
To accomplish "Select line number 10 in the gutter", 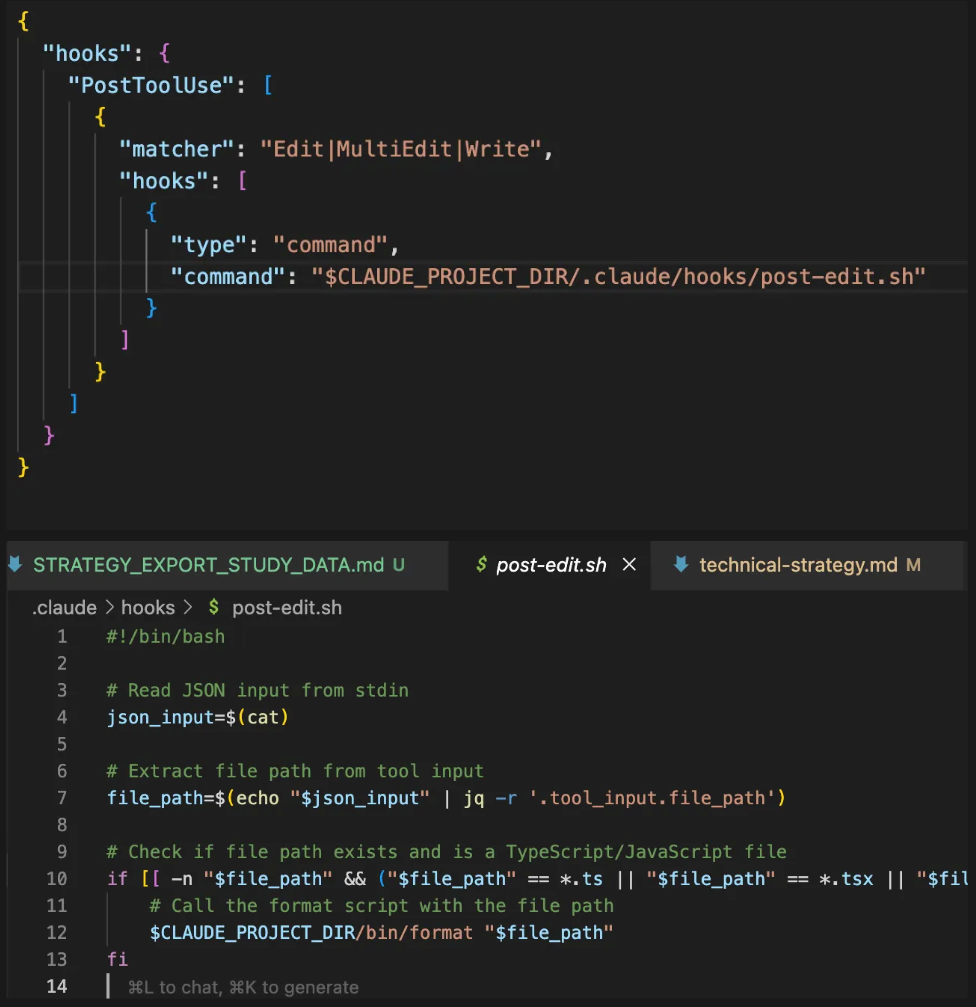I will [56, 879].
